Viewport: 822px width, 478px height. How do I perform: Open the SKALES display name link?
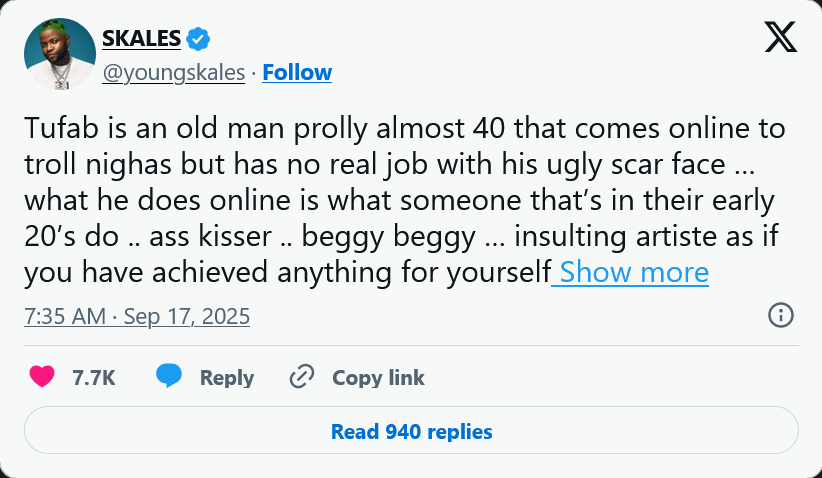(141, 39)
